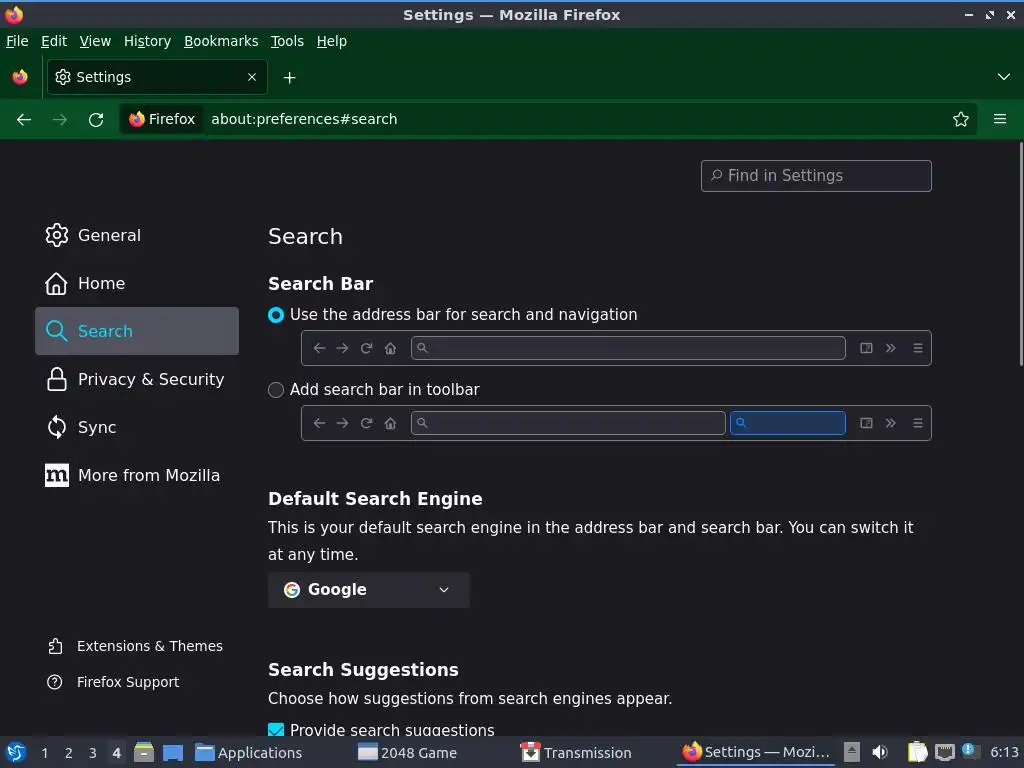
Task: Open the Tools menu
Action: point(287,41)
